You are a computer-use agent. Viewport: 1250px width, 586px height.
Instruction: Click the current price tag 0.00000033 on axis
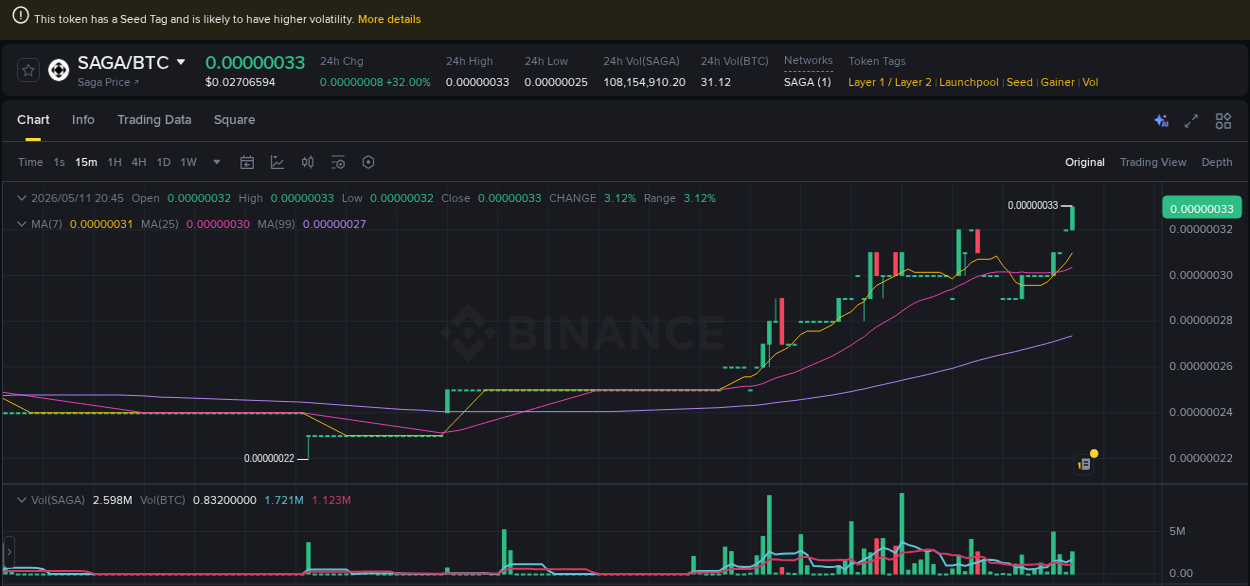tap(1201, 208)
